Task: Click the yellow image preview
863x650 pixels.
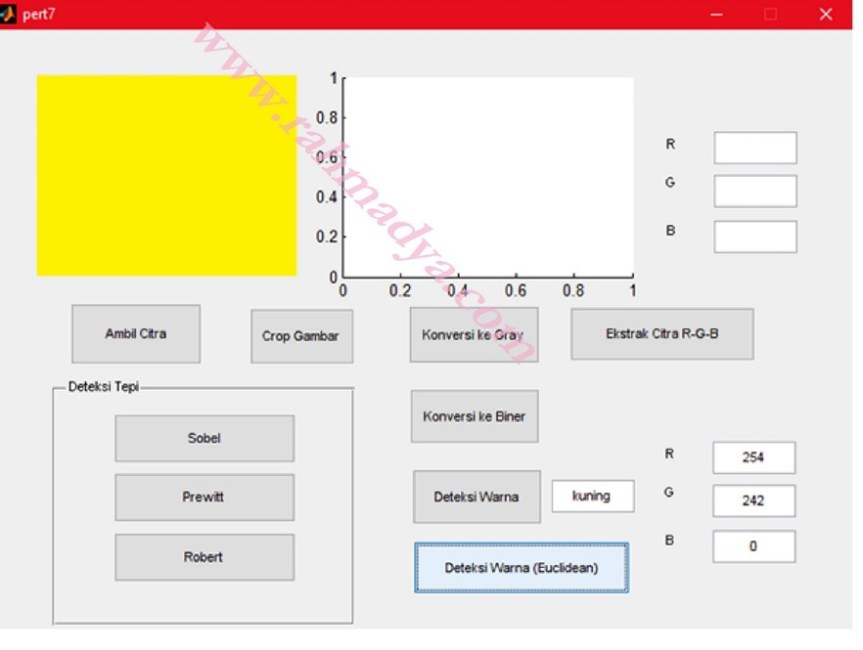Action: coord(166,175)
